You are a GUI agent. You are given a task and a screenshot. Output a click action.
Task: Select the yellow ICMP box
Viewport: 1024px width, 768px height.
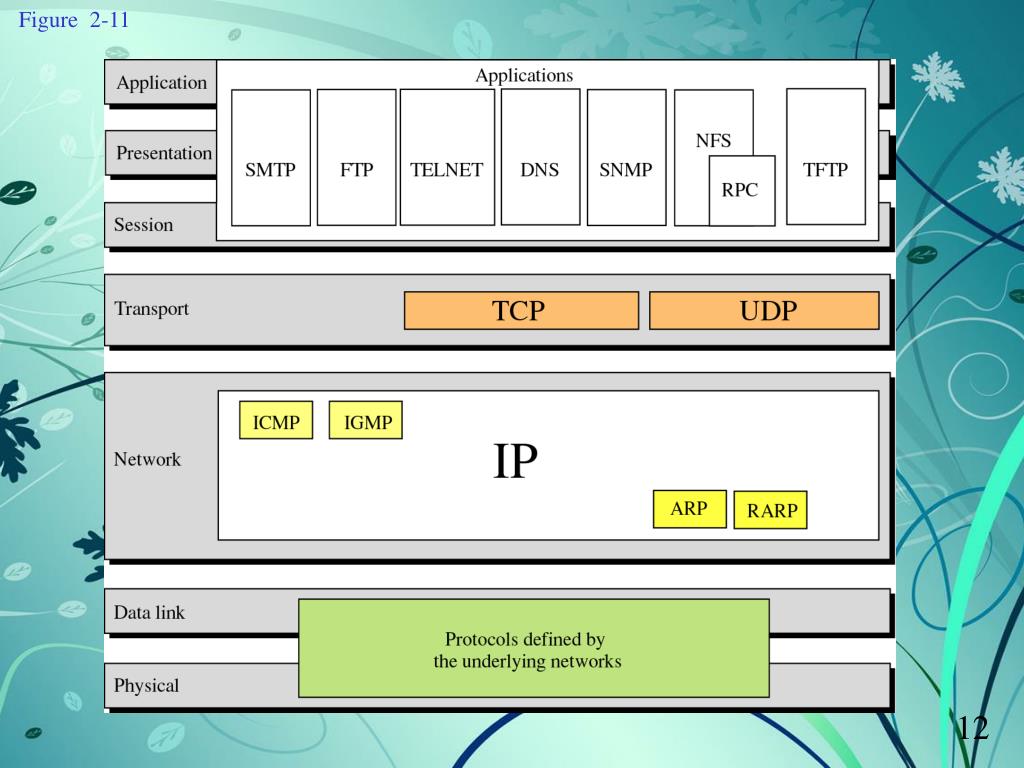click(276, 420)
